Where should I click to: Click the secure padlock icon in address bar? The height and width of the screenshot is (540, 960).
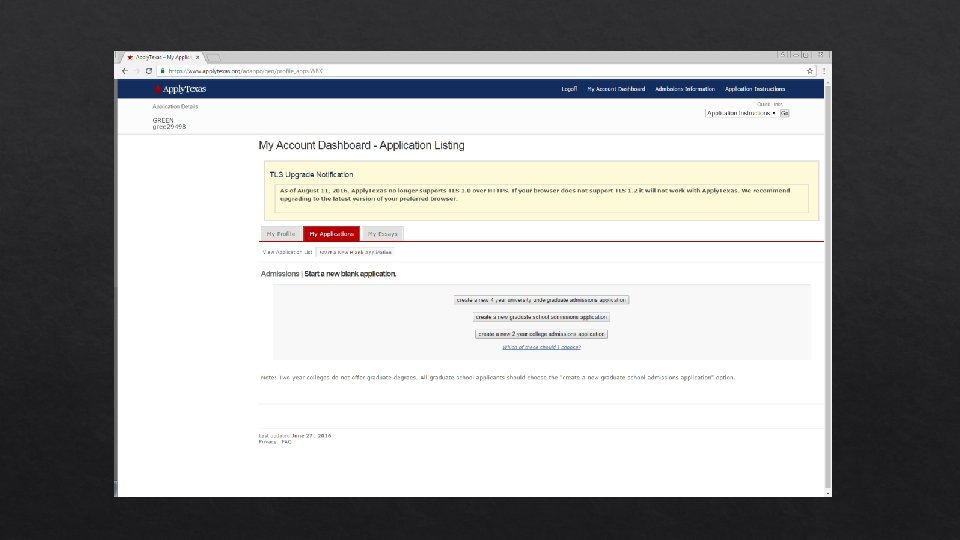[162, 71]
